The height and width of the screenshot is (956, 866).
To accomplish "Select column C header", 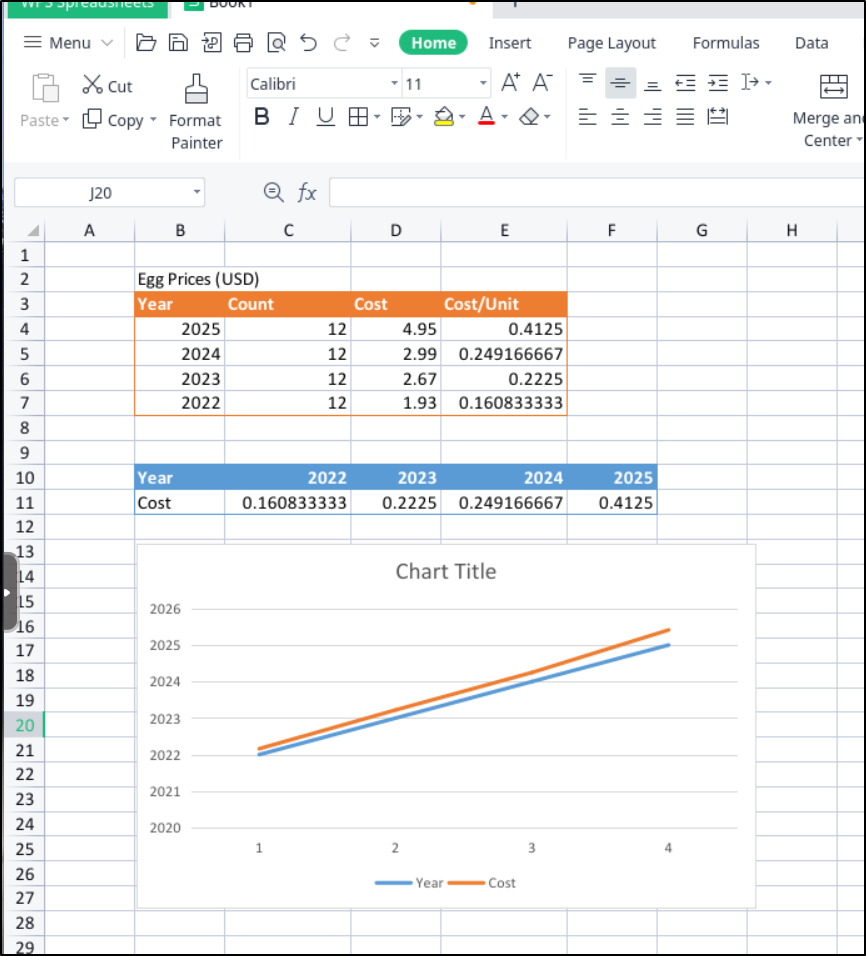I will [288, 230].
